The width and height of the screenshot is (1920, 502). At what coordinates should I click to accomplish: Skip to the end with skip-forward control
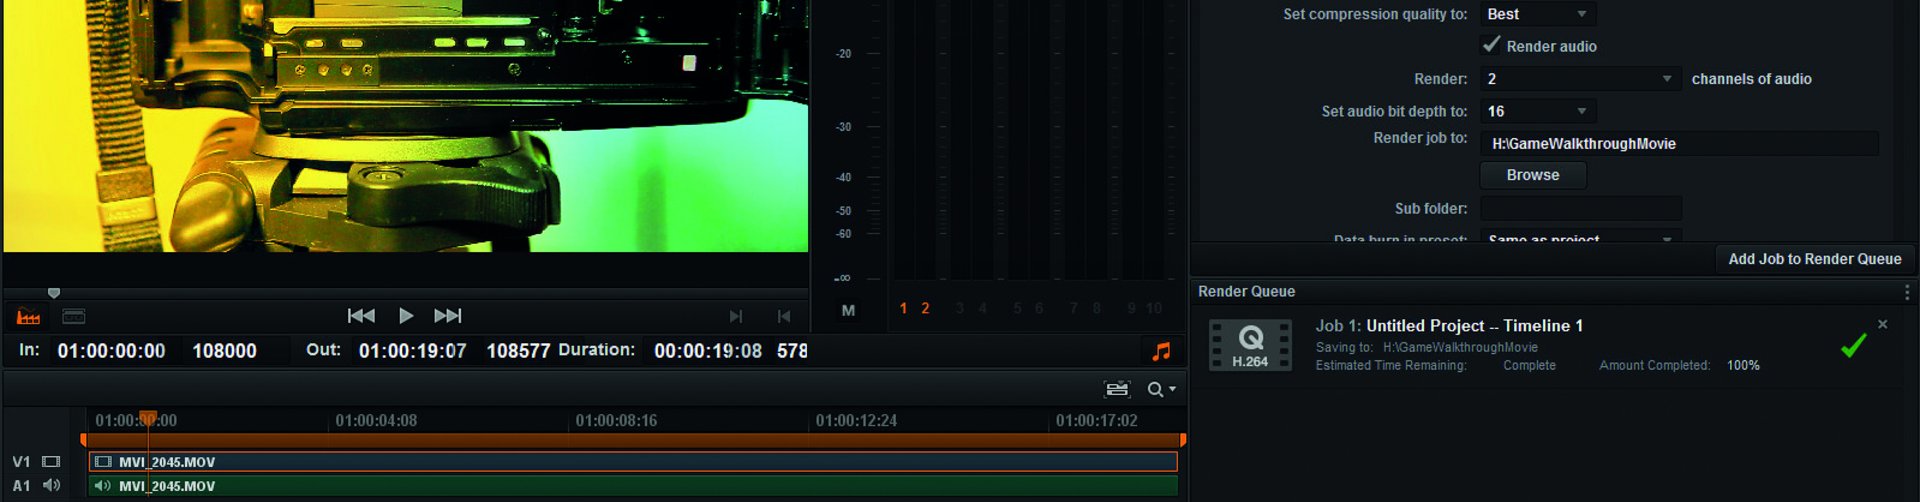[x=448, y=316]
